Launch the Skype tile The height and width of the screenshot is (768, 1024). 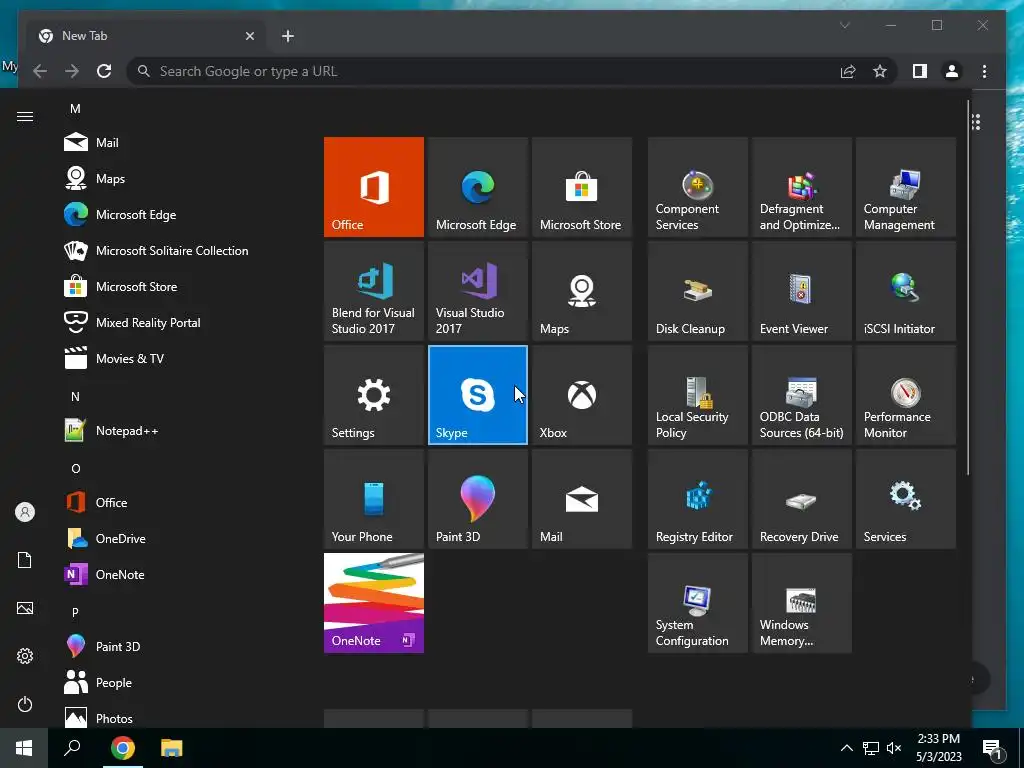pyautogui.click(x=477, y=395)
